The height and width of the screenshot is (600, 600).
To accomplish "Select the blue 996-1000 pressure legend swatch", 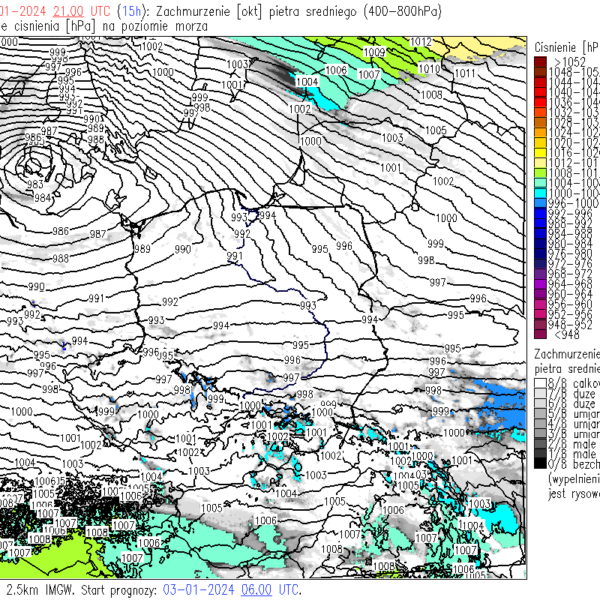I will [540, 202].
